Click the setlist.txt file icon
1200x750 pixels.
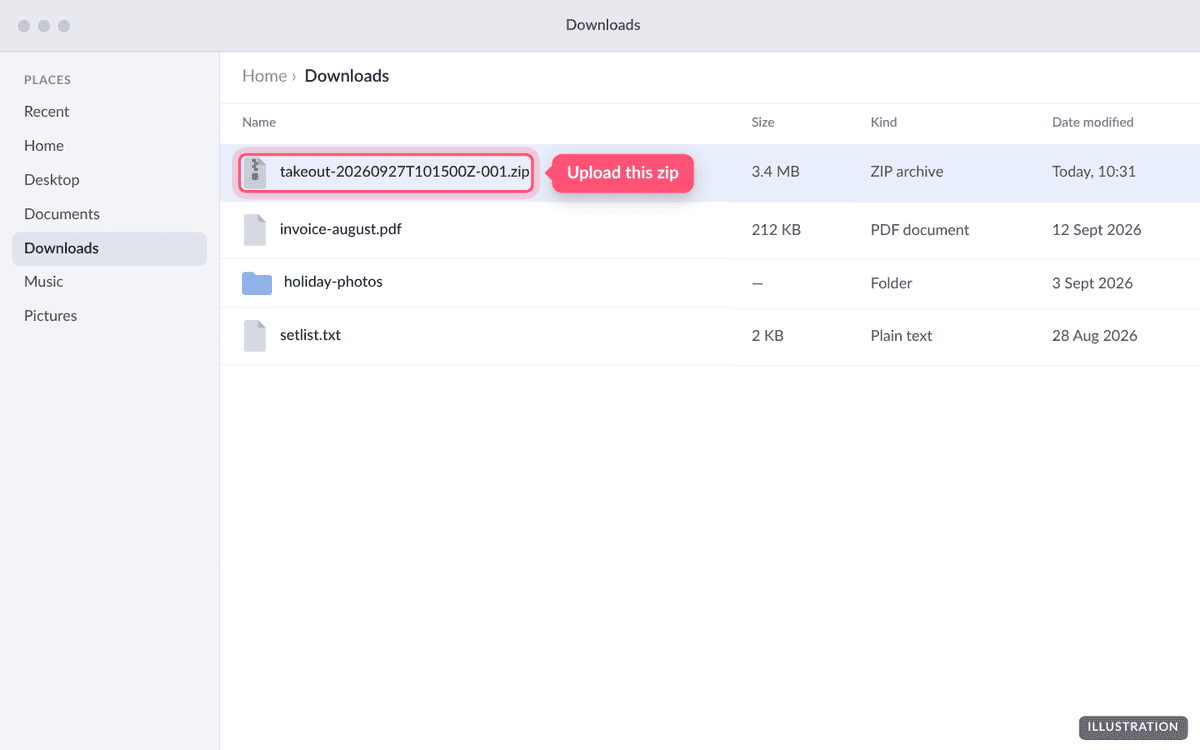tap(255, 336)
